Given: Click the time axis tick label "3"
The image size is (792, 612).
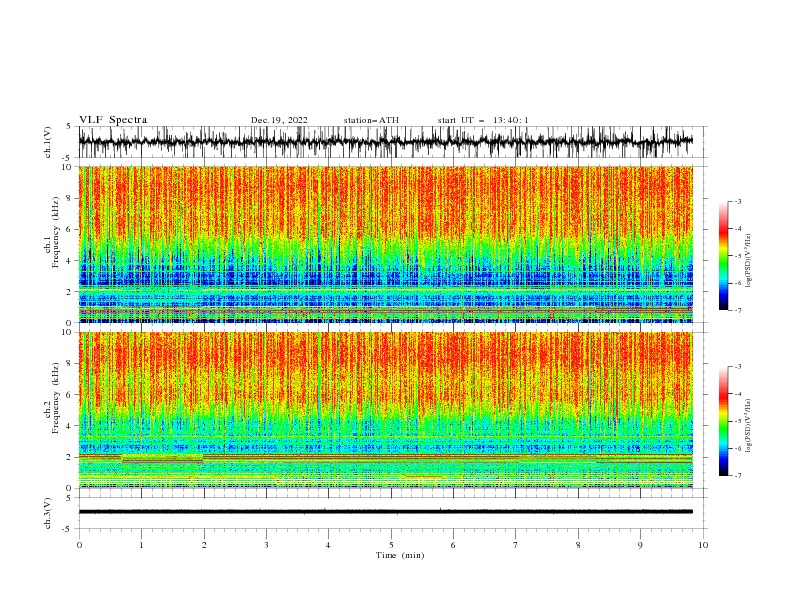Looking at the screenshot, I should pos(266,545).
